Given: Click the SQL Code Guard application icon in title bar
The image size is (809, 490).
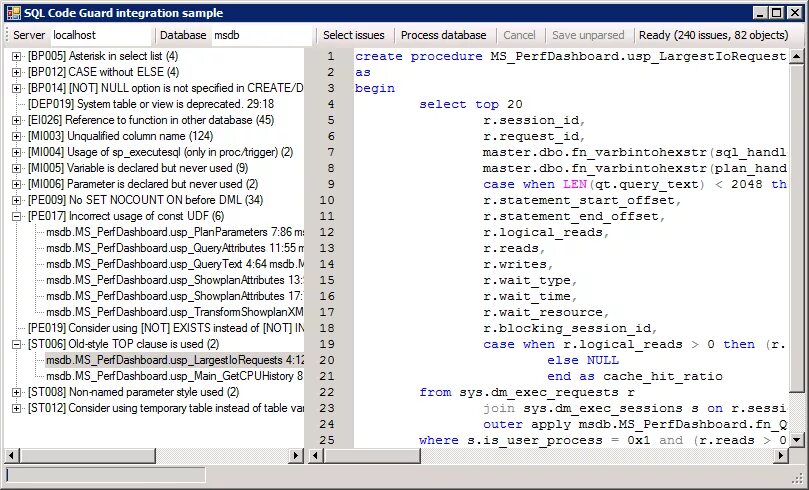Looking at the screenshot, I should (14, 13).
